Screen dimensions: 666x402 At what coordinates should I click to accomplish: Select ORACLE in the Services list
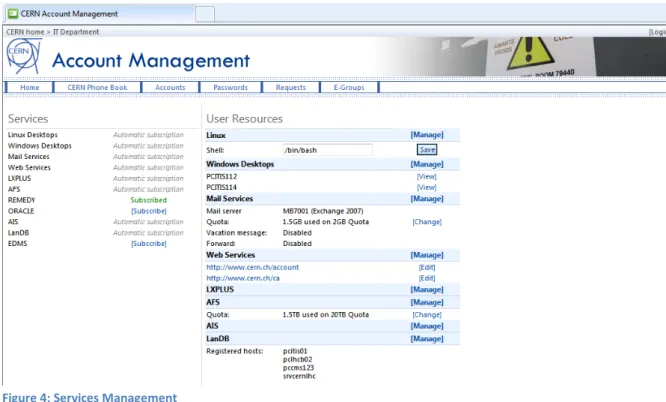click(21, 211)
